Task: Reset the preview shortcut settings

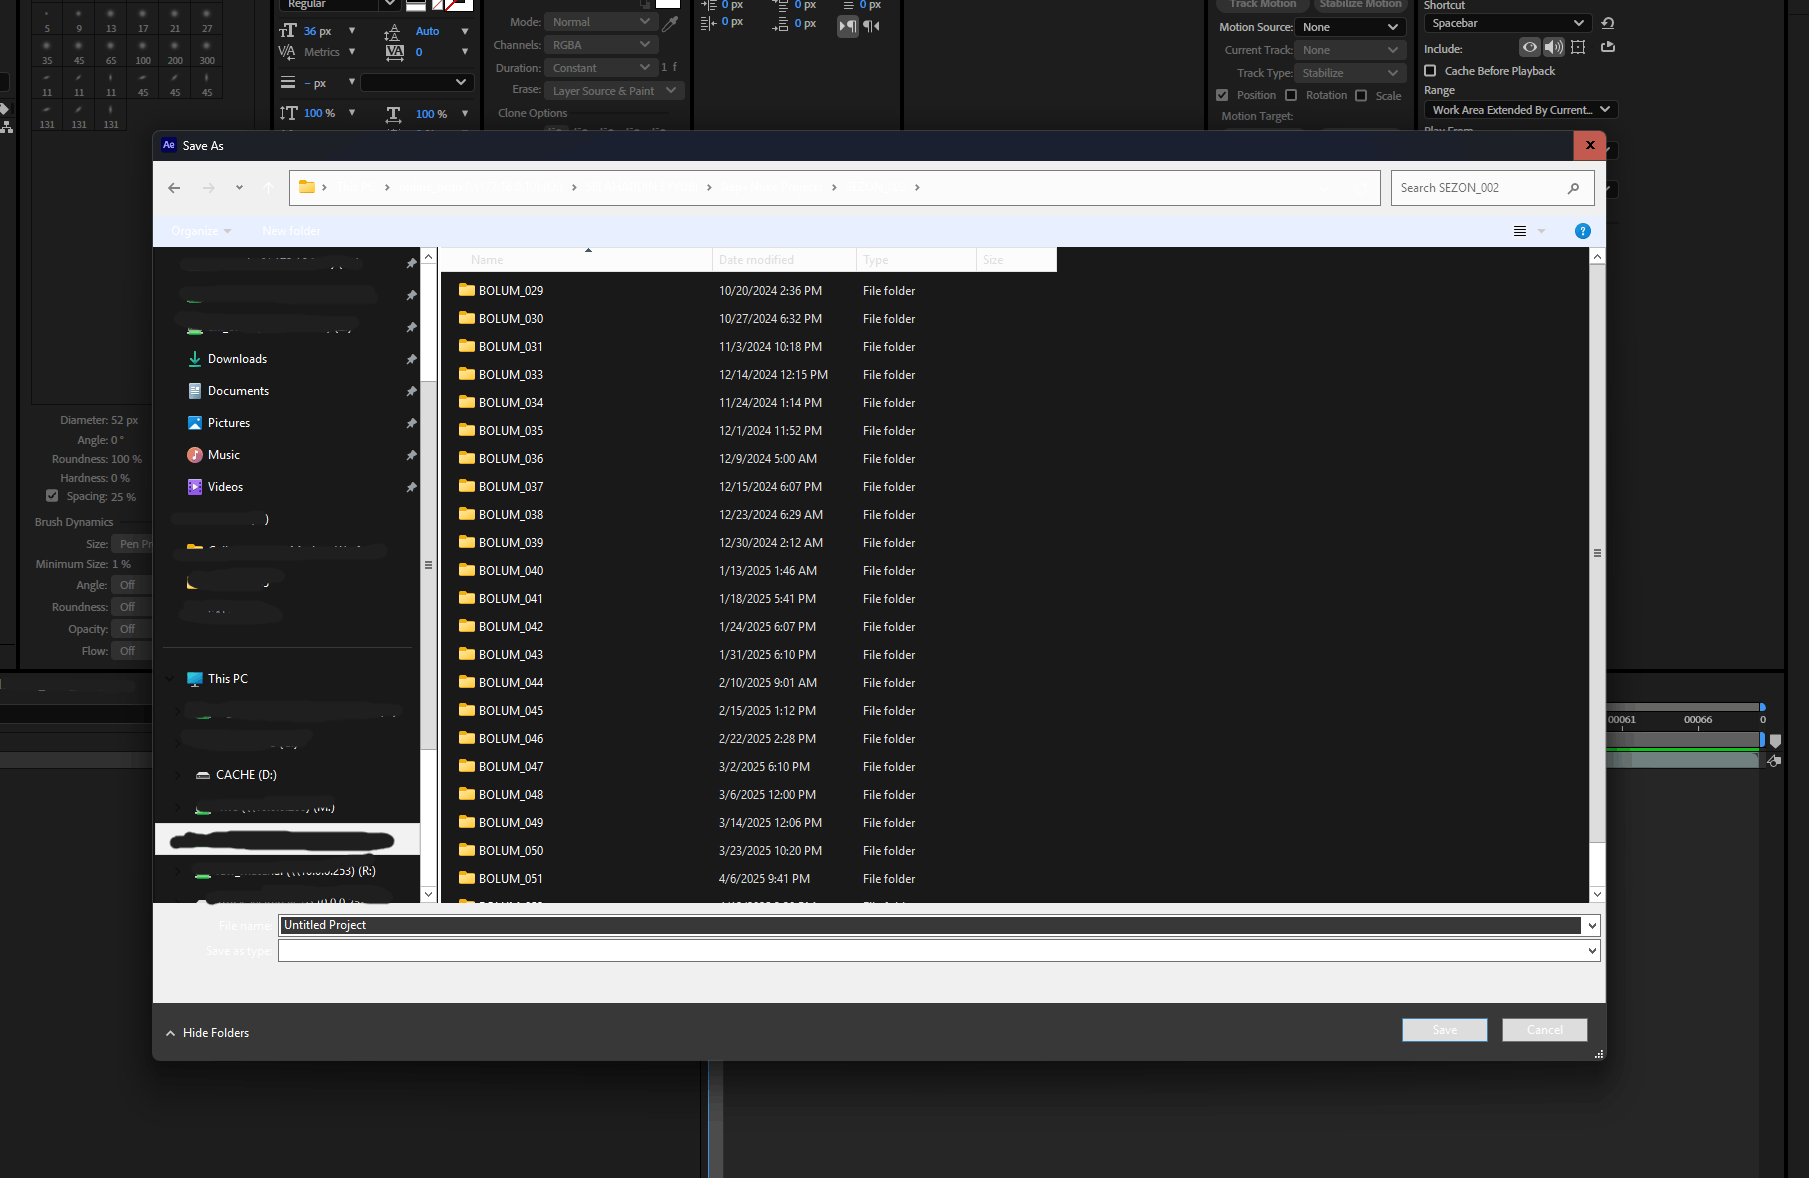Action: 1607,23
